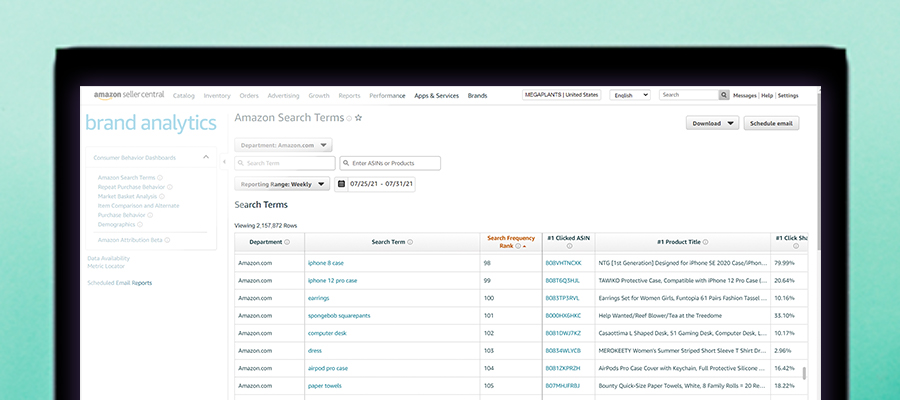Image resolution: width=900 pixels, height=400 pixels.
Task: Open the calendar icon in date range
Action: pos(342,184)
